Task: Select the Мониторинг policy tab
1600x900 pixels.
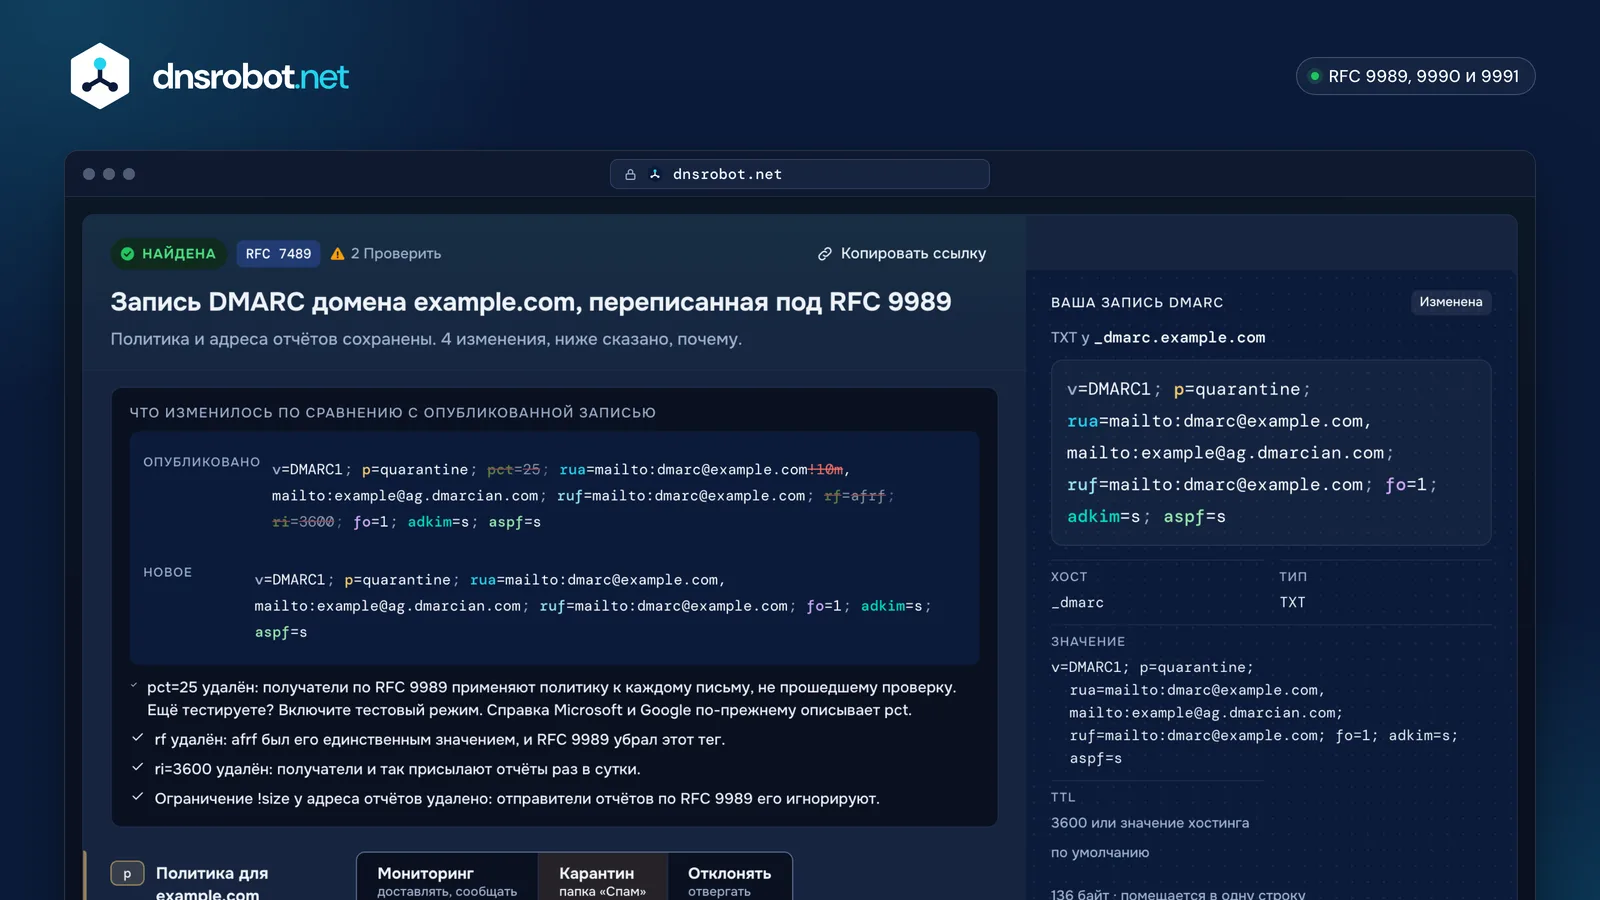Action: (447, 879)
